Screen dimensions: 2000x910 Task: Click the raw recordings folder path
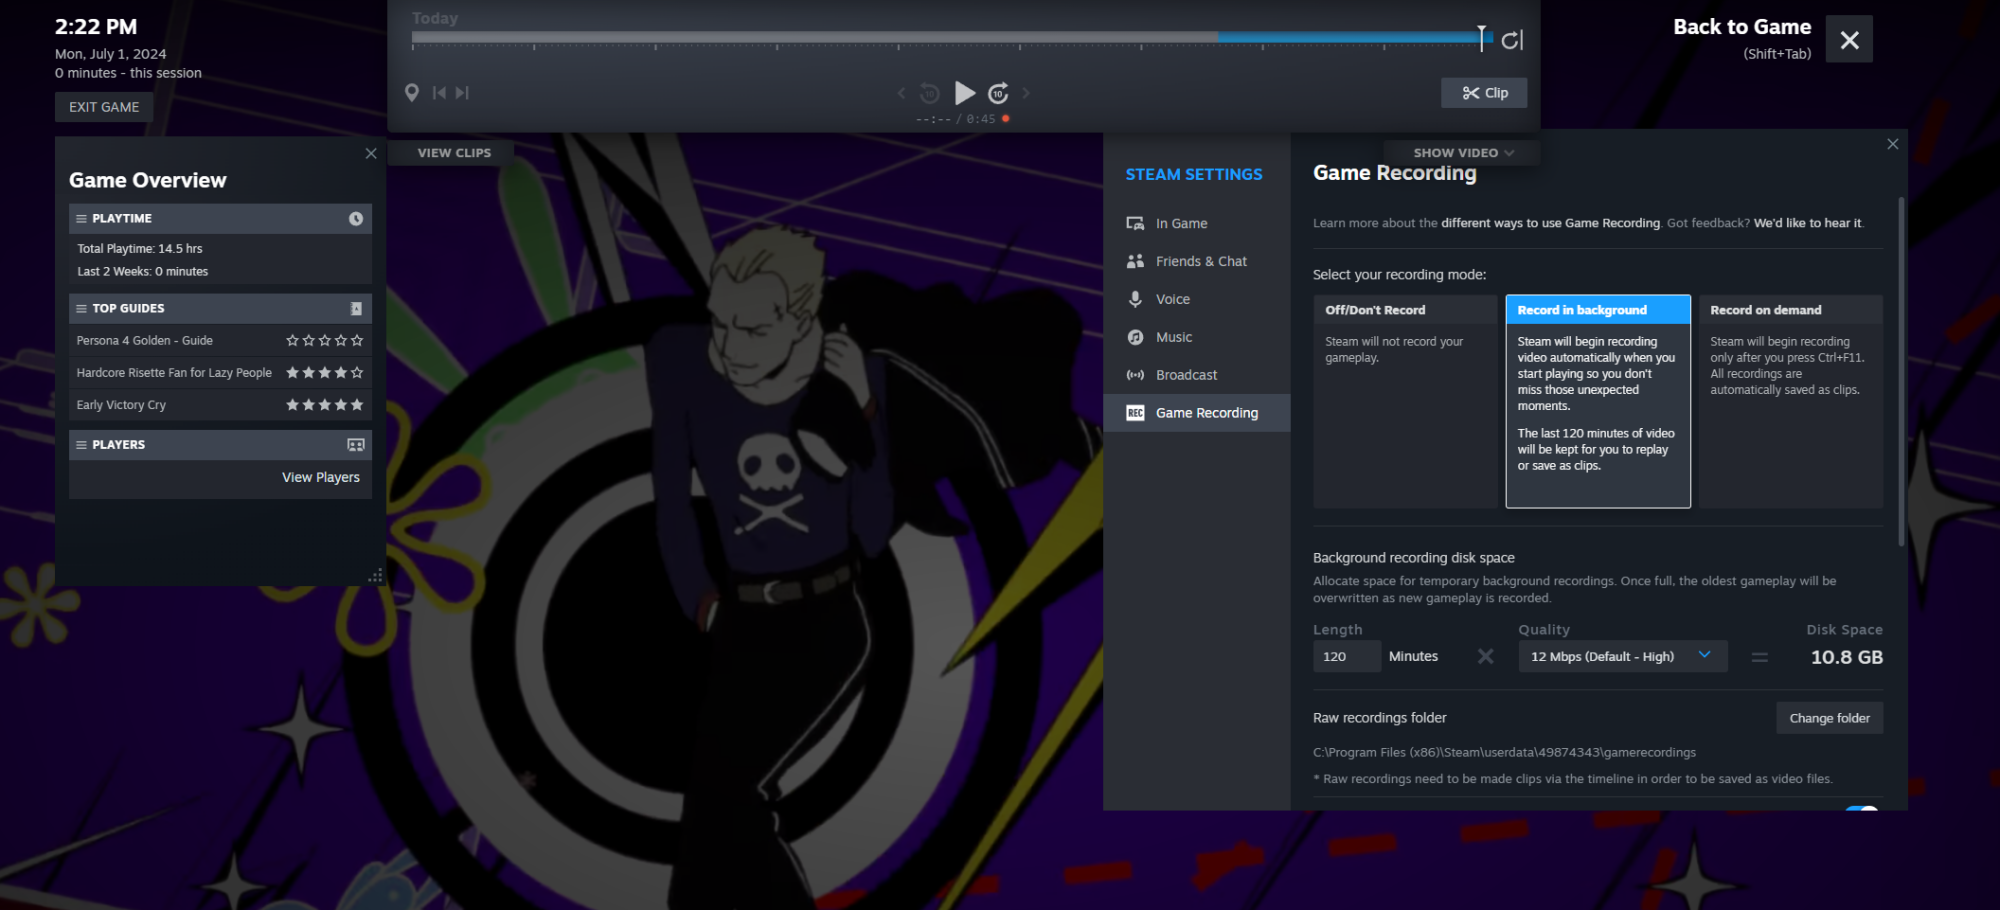click(x=1504, y=753)
